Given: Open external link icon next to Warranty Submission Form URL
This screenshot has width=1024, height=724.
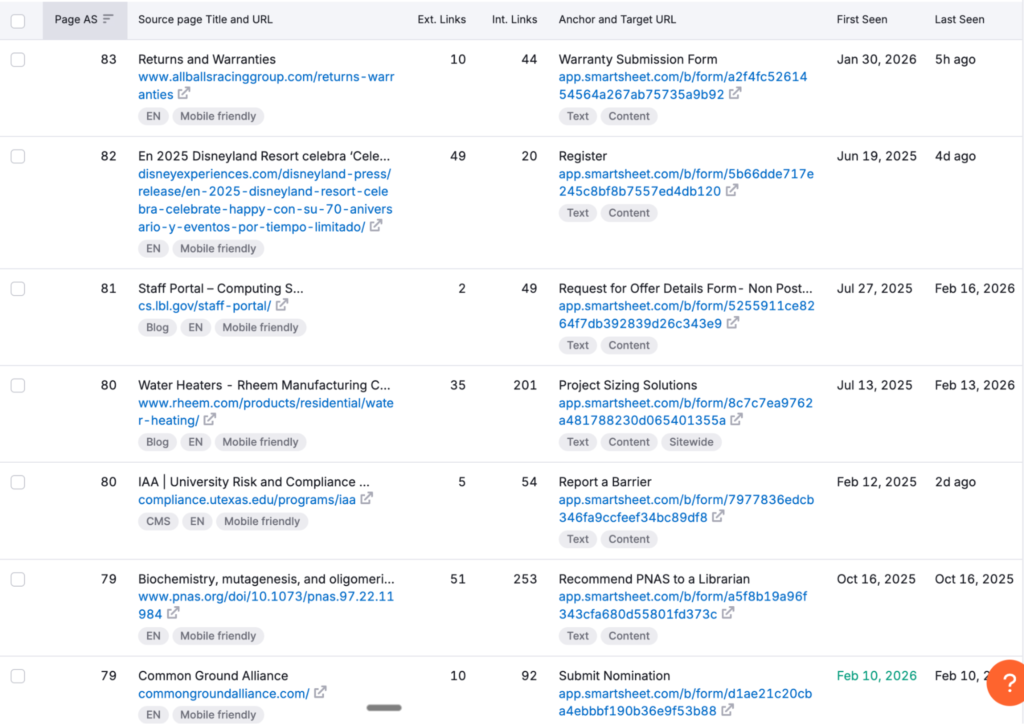Looking at the screenshot, I should (734, 94).
